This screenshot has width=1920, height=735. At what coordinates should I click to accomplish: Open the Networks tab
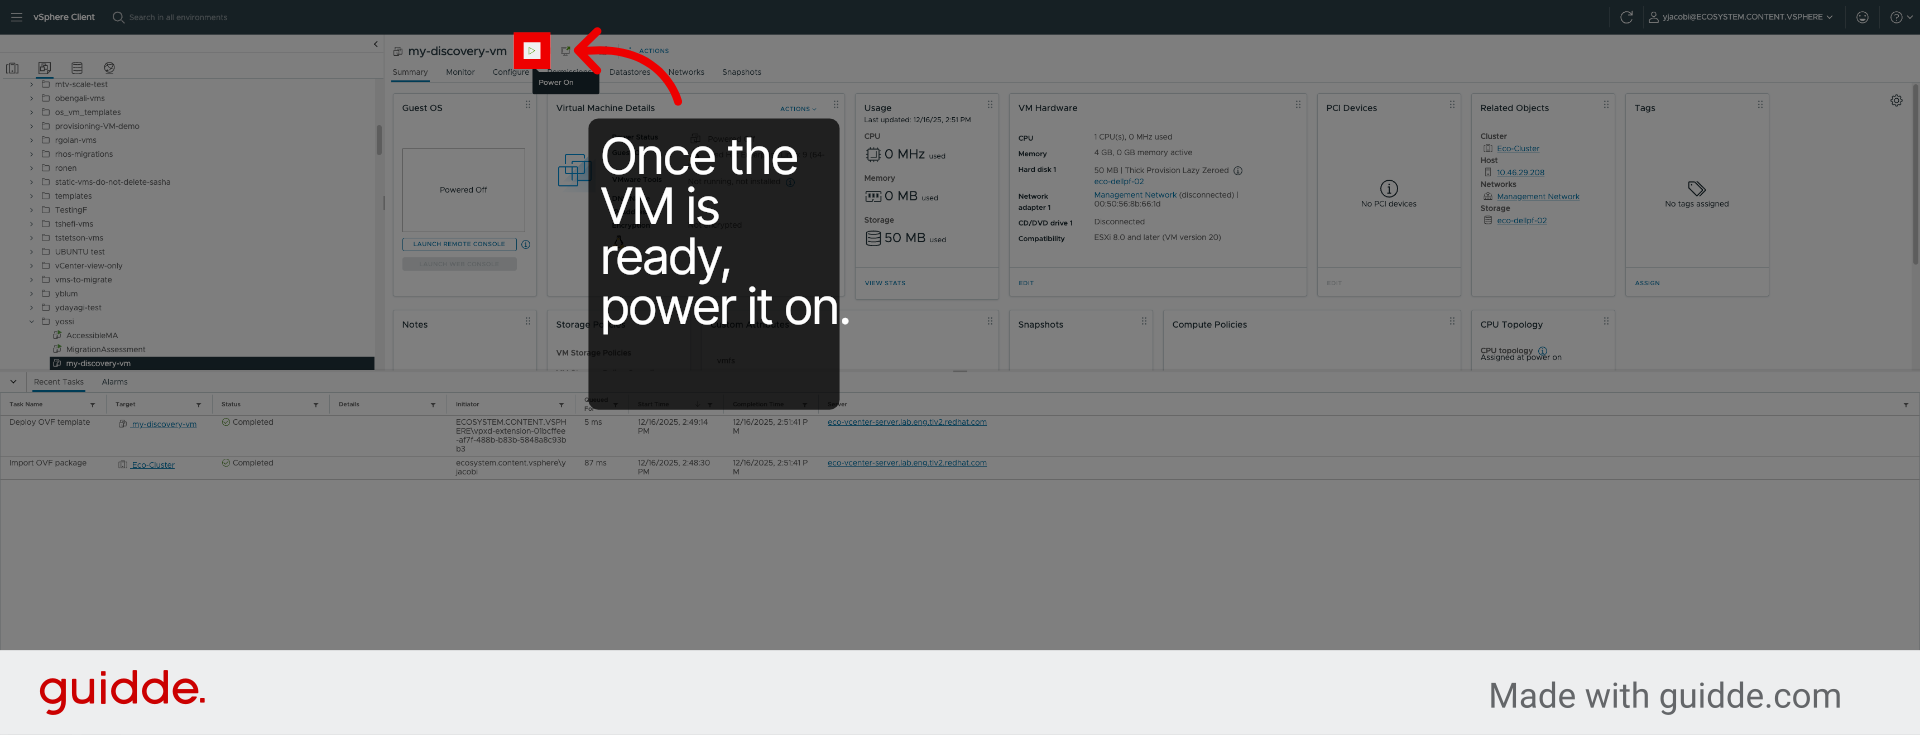pyautogui.click(x=686, y=72)
